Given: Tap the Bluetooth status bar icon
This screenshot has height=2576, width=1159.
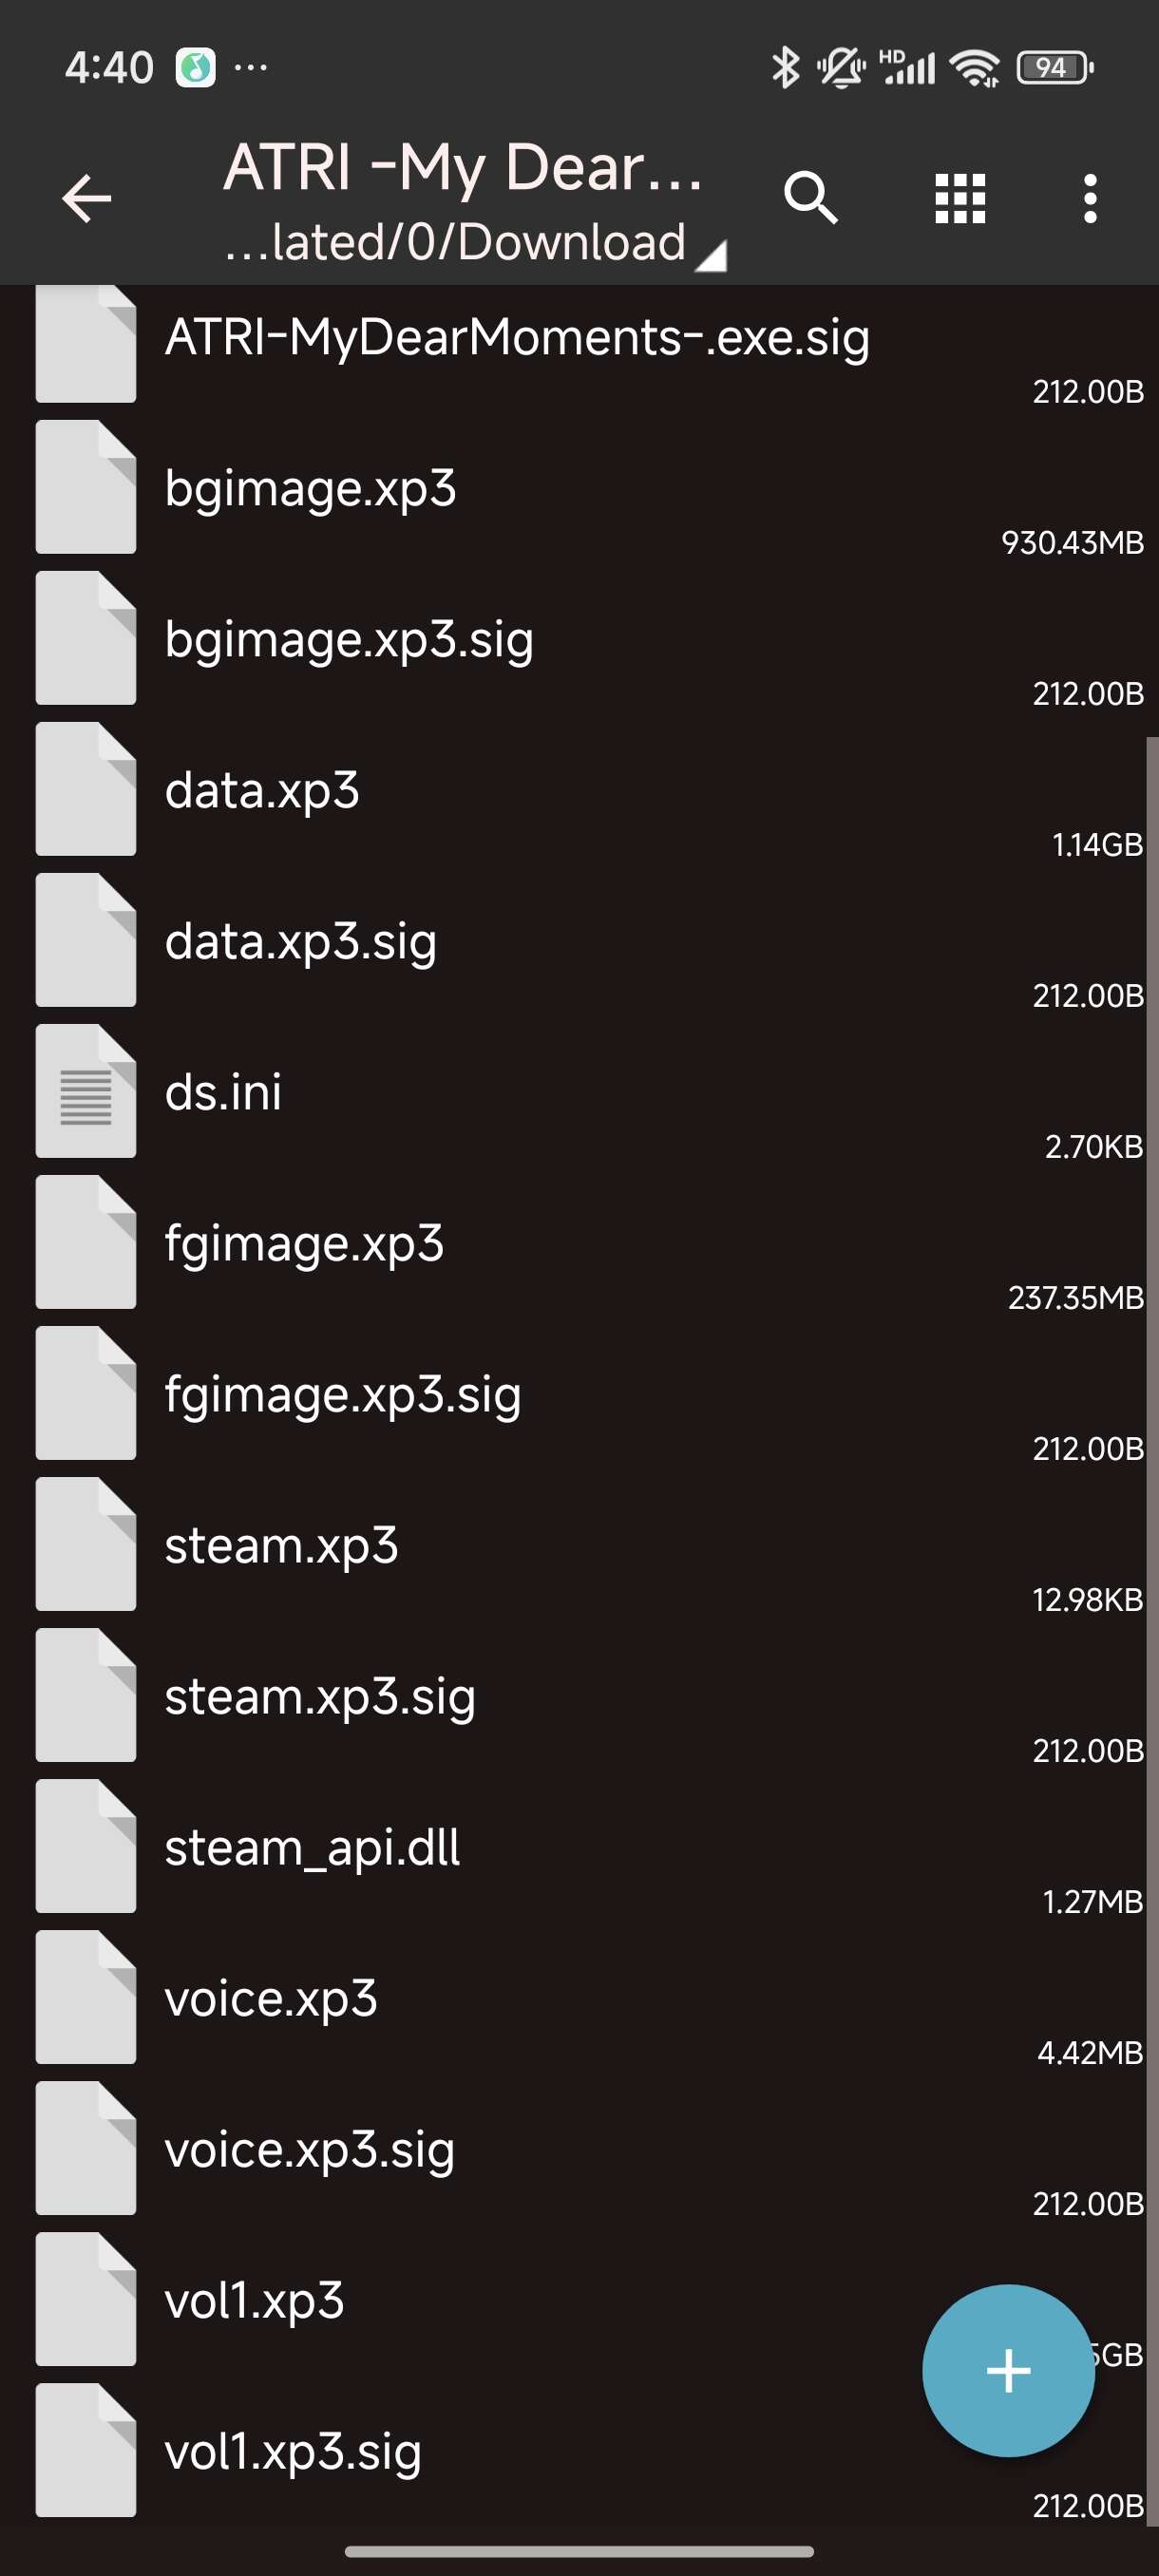Looking at the screenshot, I should [x=785, y=68].
